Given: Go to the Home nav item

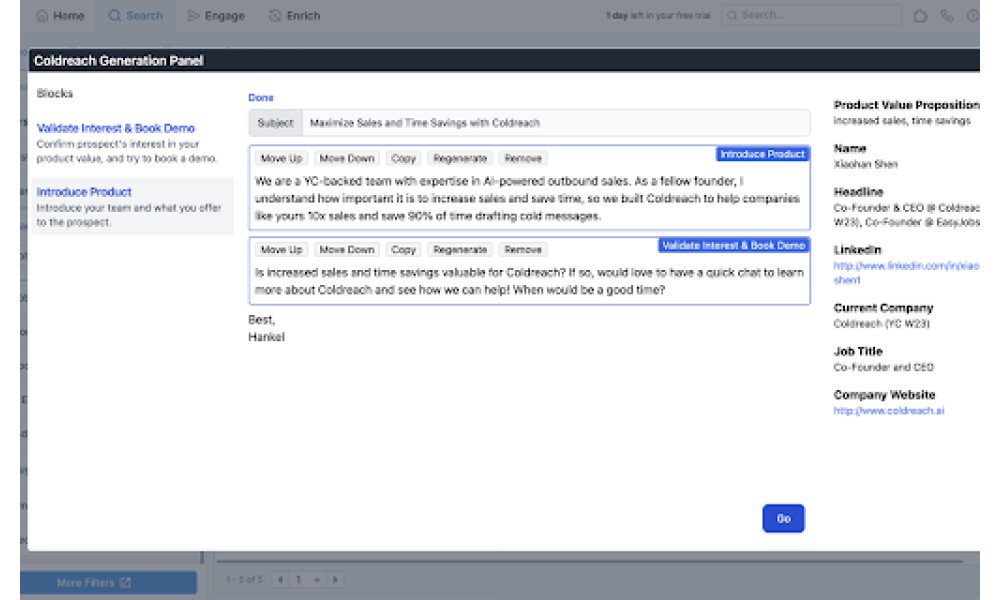Looking at the screenshot, I should coord(60,15).
